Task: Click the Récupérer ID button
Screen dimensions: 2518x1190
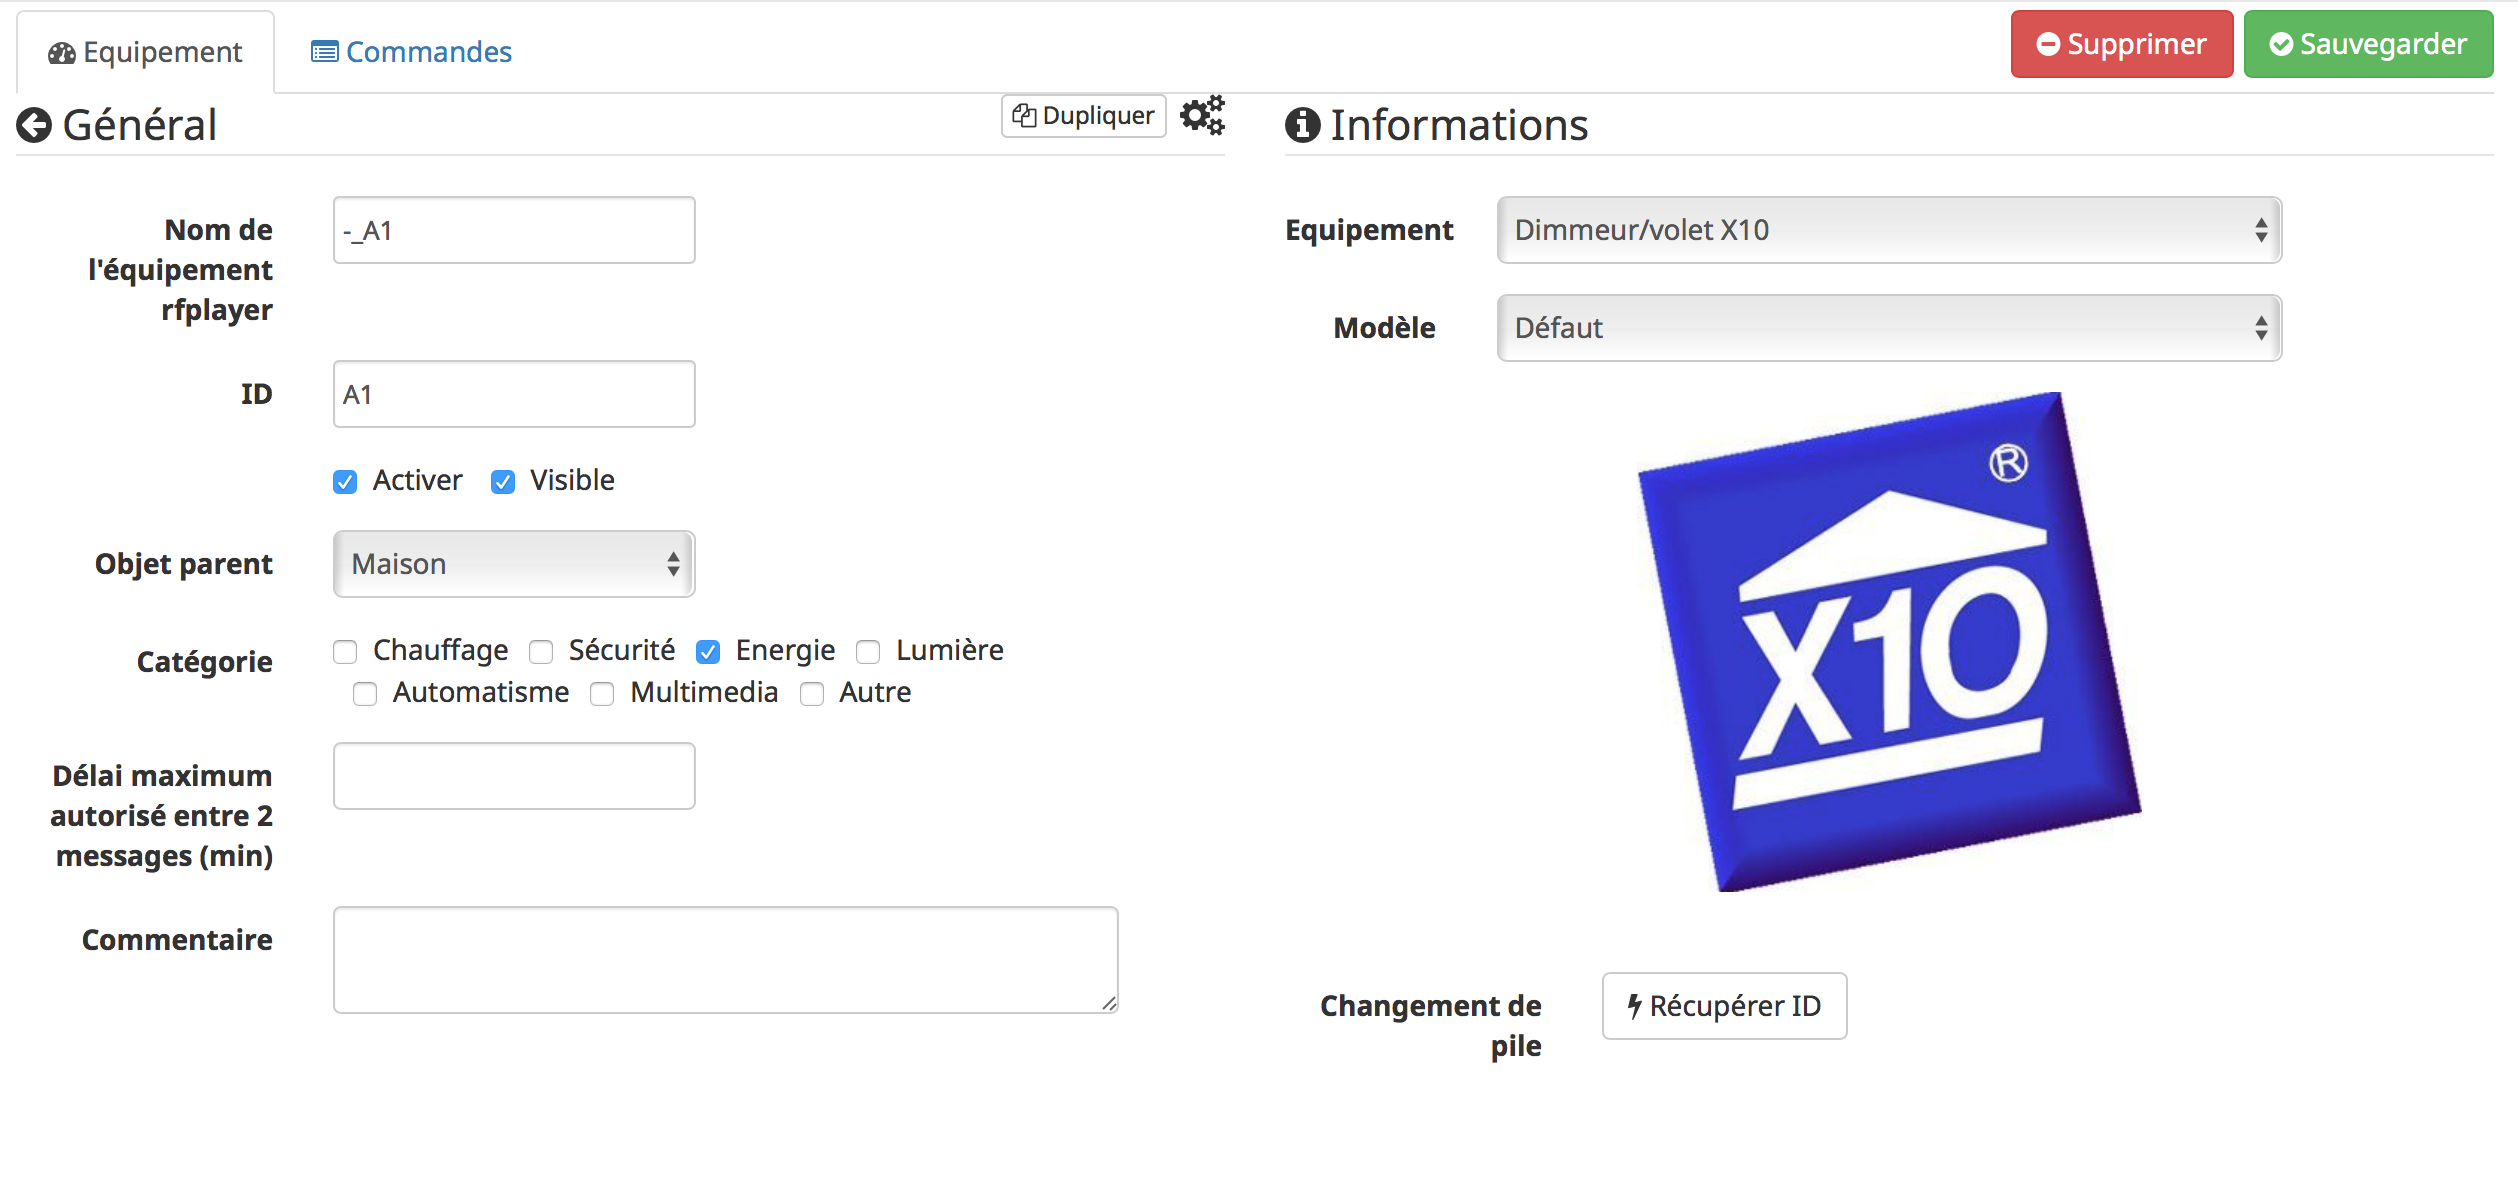Action: coord(1724,1006)
